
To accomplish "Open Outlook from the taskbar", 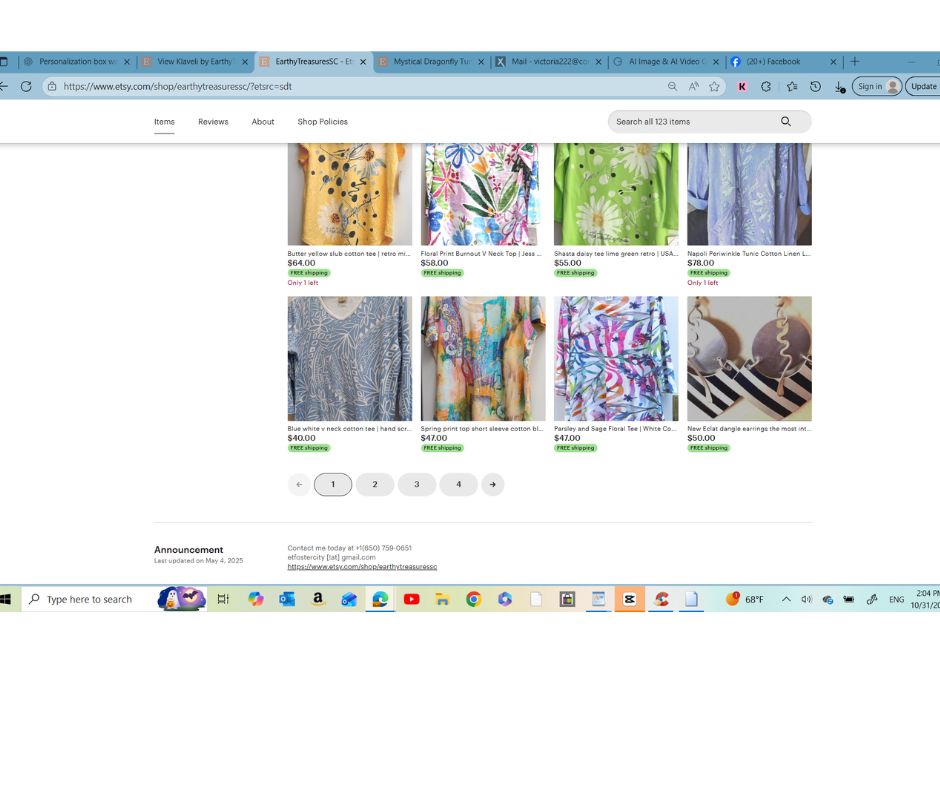I will coord(287,598).
